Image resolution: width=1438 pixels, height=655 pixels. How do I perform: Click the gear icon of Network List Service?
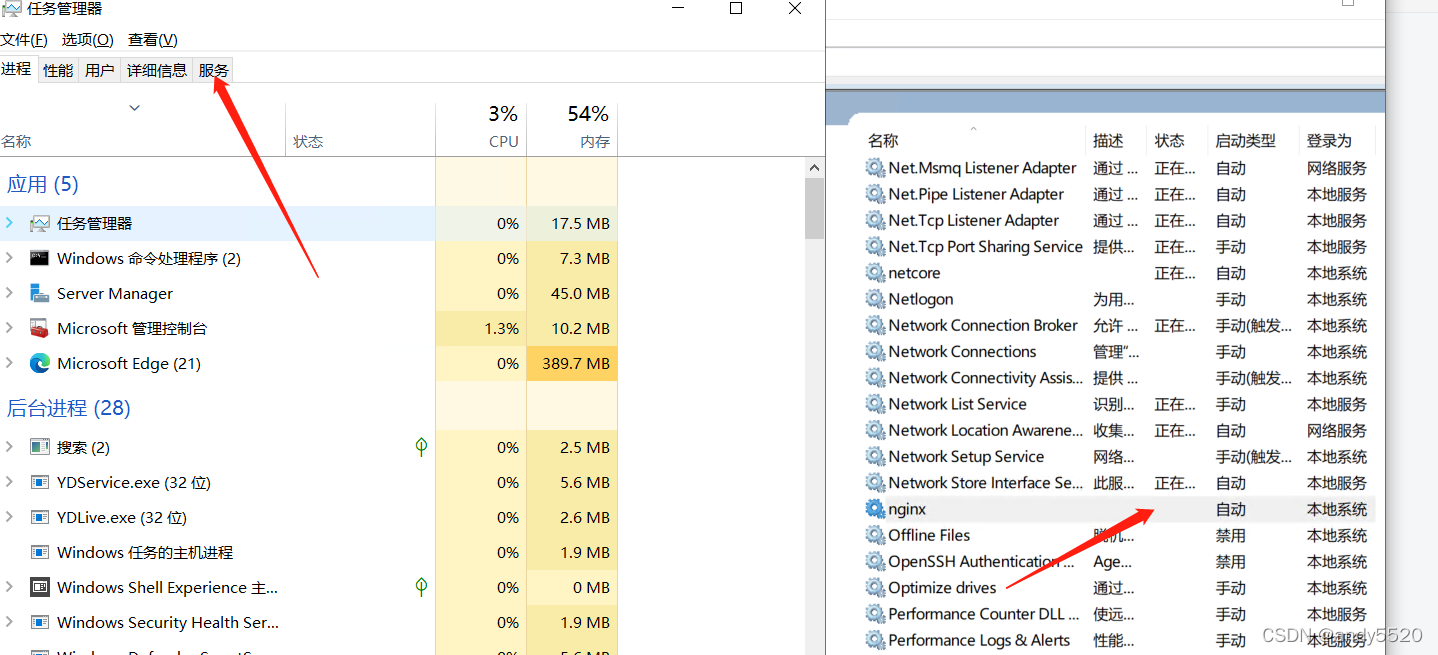pyautogui.click(x=875, y=404)
